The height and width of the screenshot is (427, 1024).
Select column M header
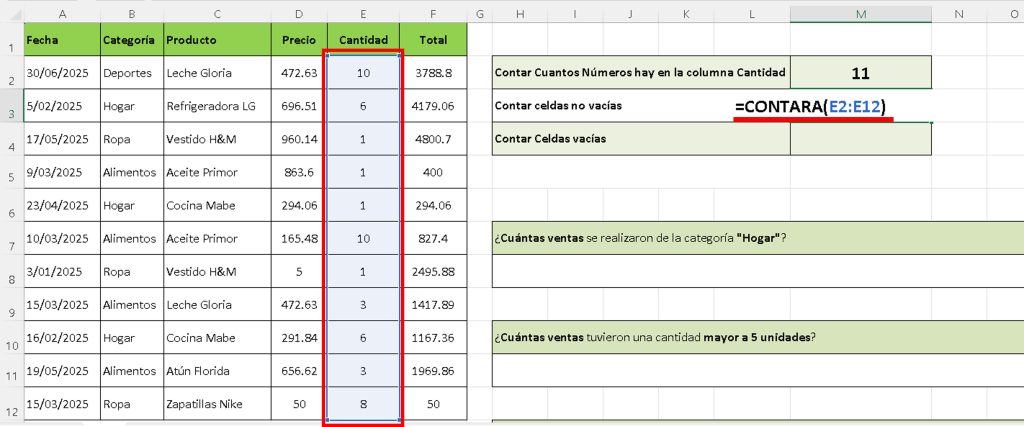[860, 13]
